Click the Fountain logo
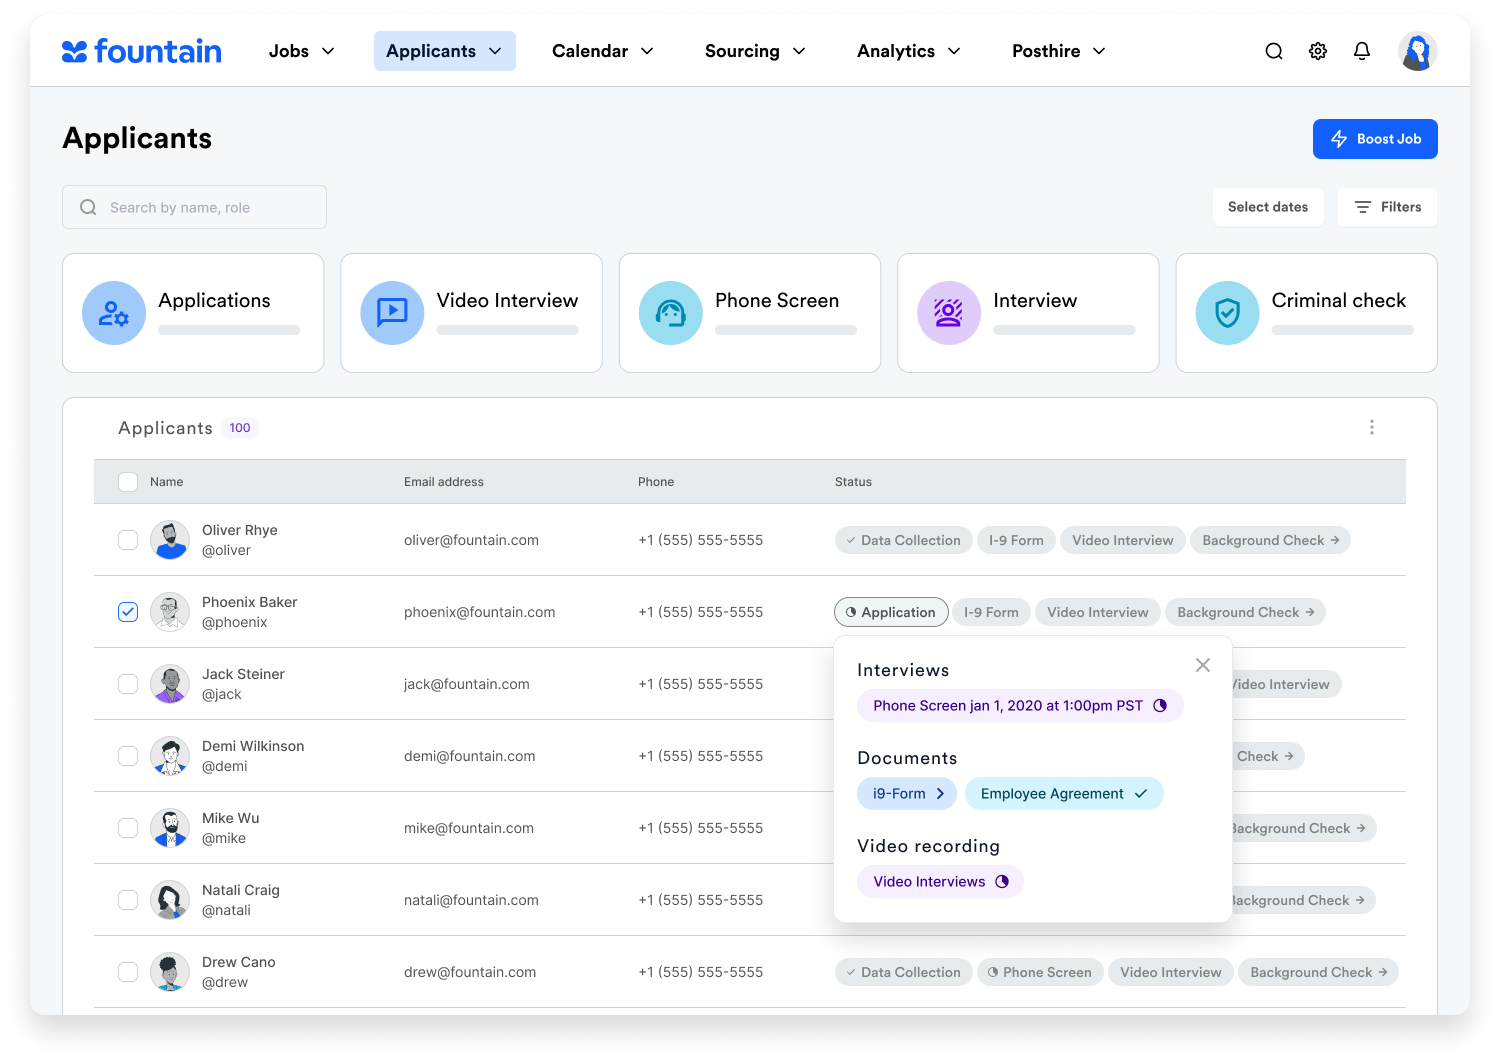 (142, 51)
